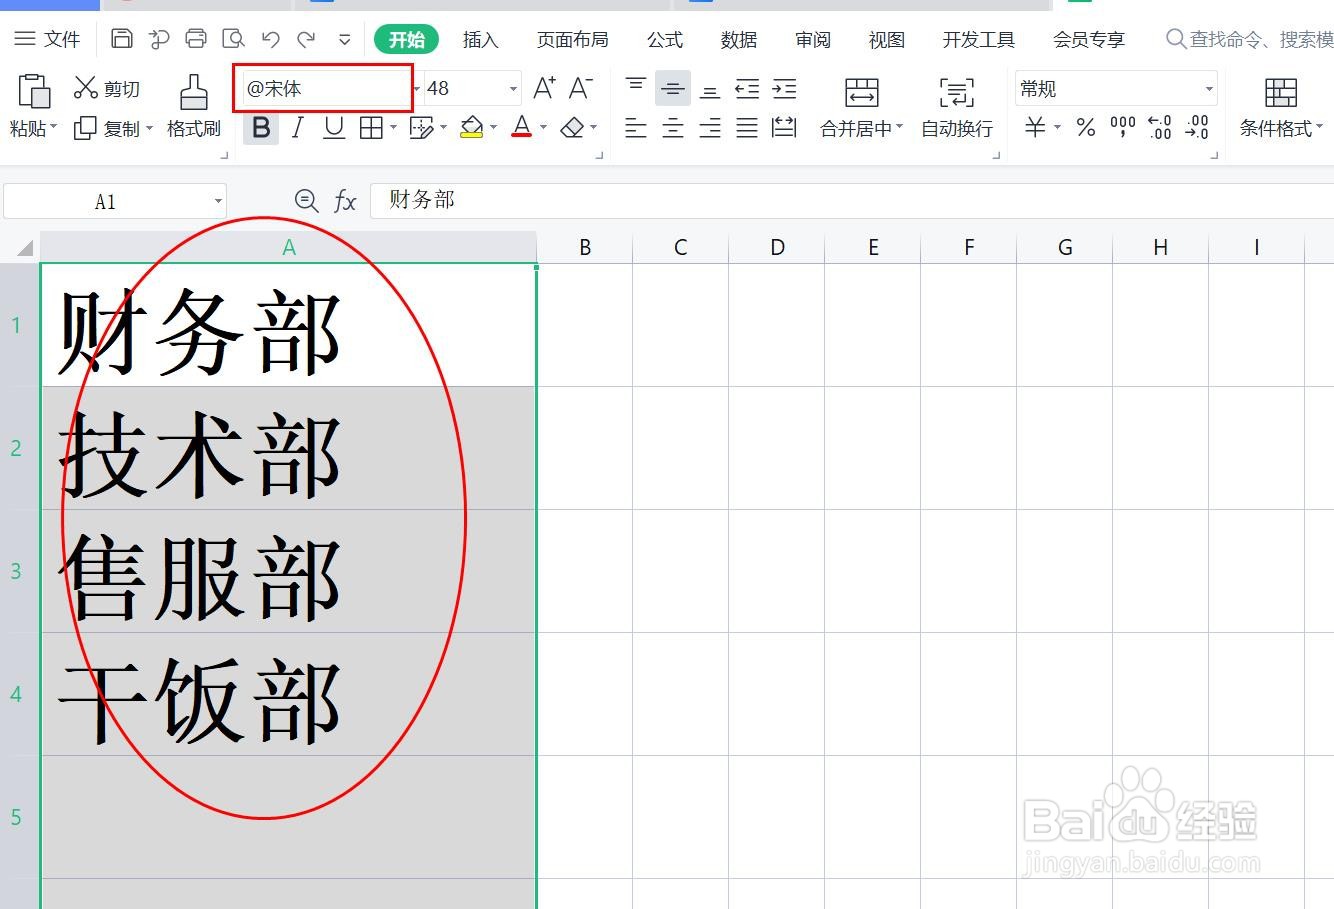Toggle 自动换行 wrap text

pos(957,107)
